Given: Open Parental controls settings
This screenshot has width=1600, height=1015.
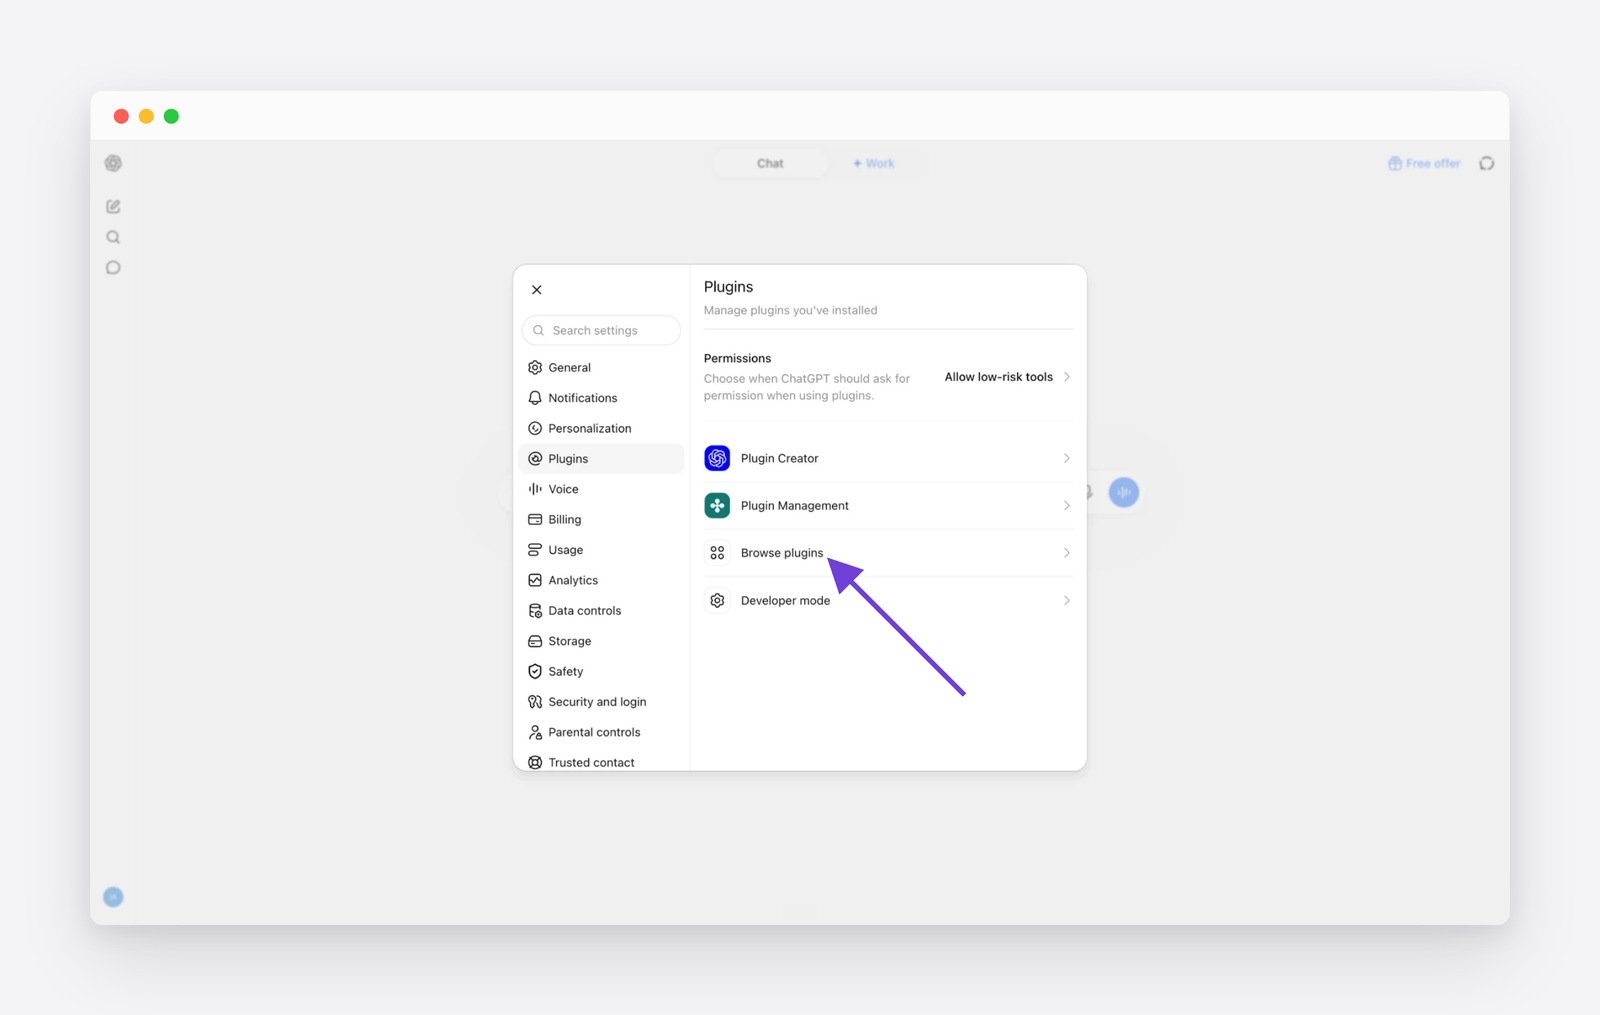Looking at the screenshot, I should pos(601,732).
